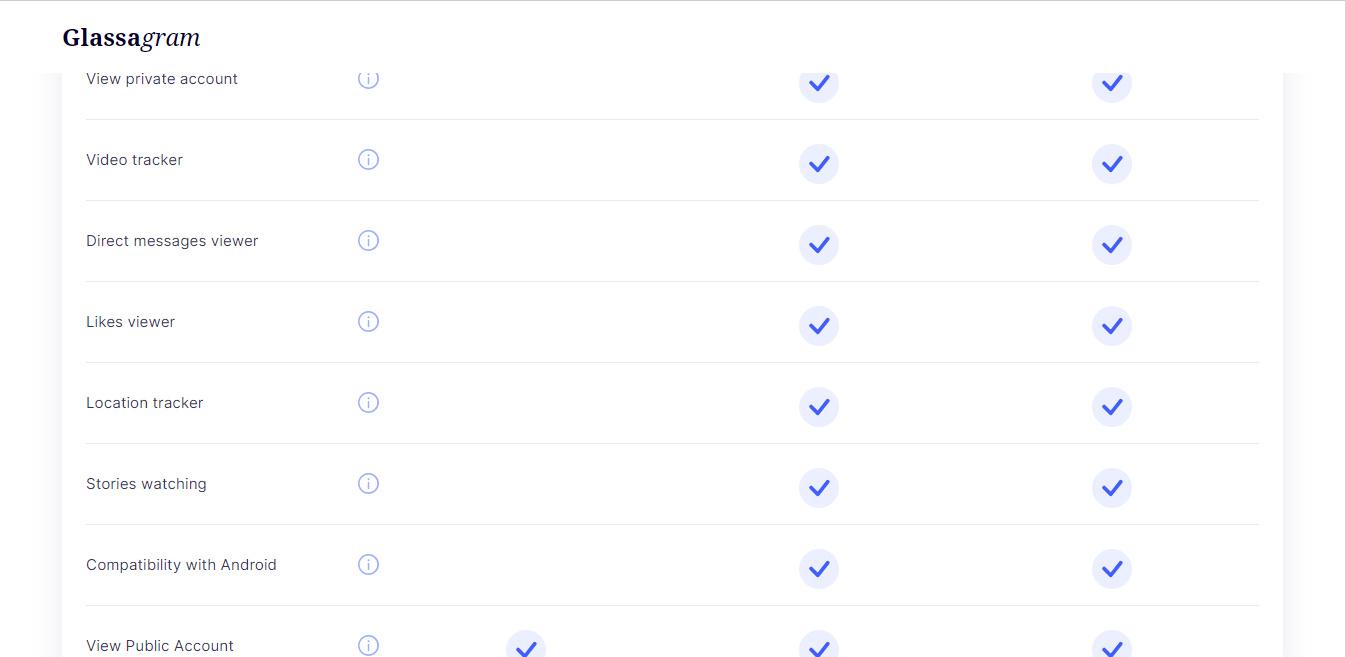The width and height of the screenshot is (1345, 657).
Task: Click last-column checkmark for Video tracker
Action: click(x=1112, y=164)
